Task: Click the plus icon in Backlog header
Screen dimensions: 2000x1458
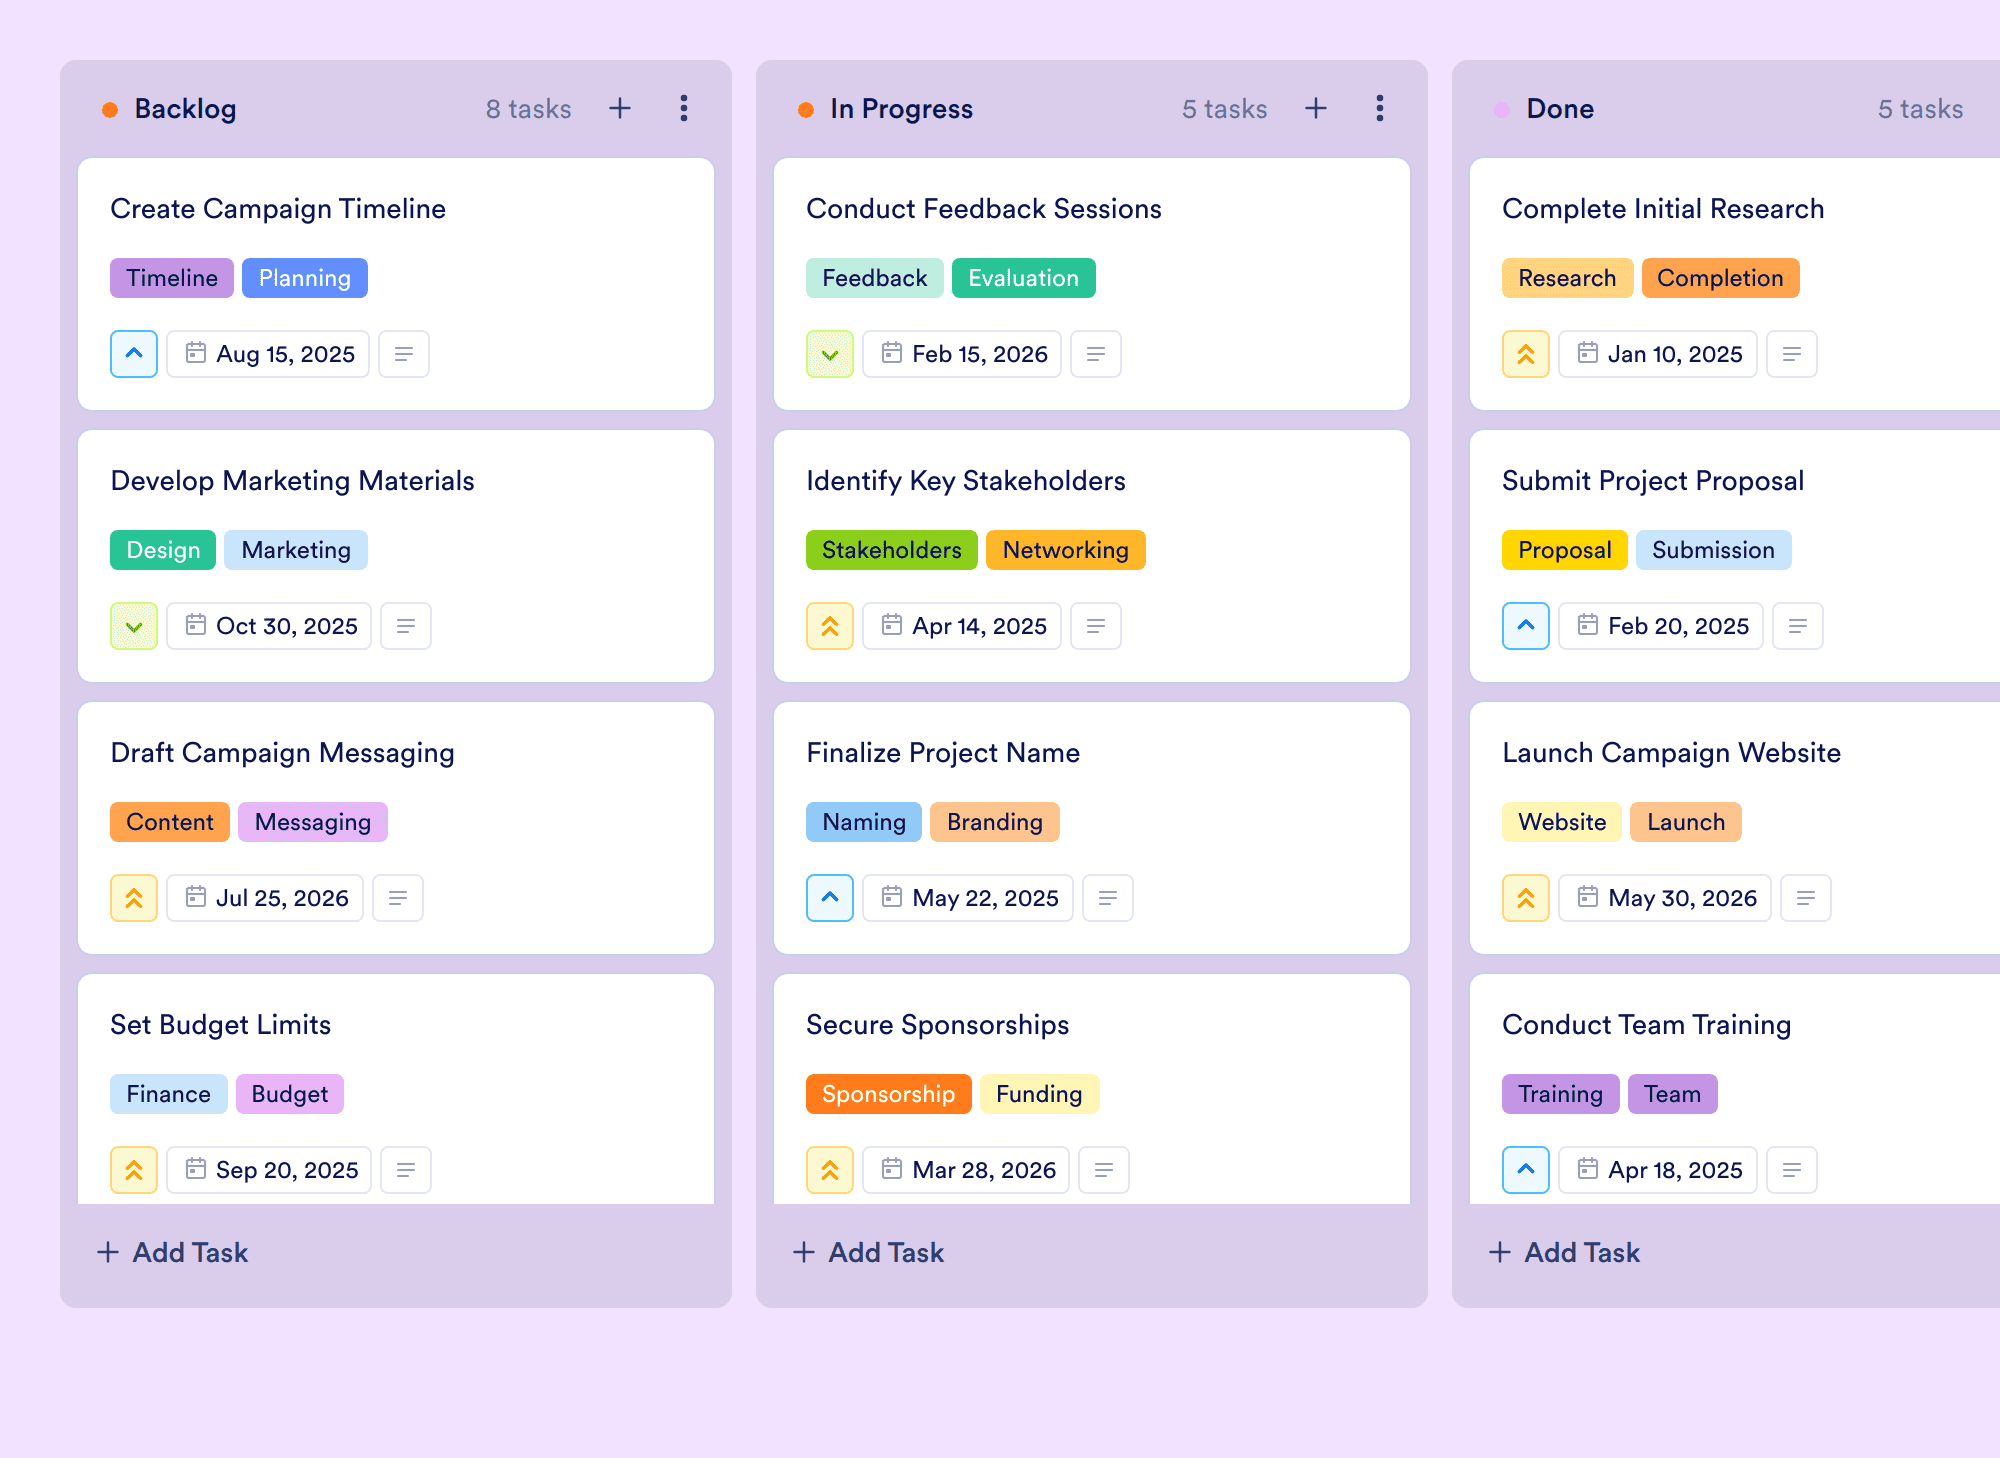Action: tap(620, 108)
